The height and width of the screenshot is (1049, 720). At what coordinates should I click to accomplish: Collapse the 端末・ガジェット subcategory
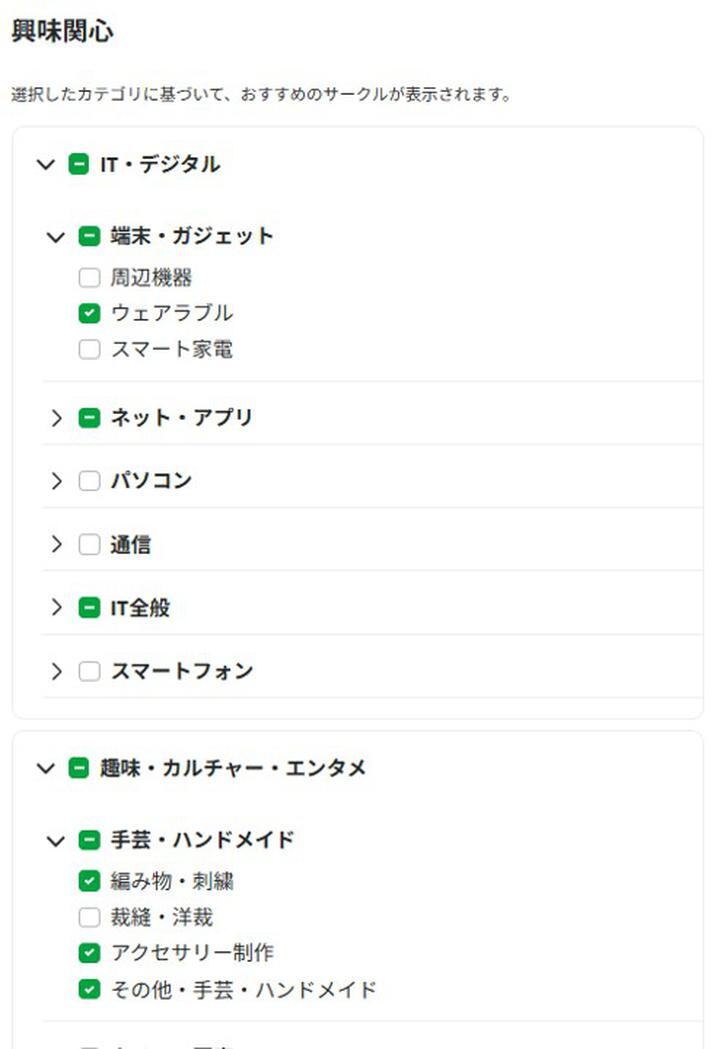click(56, 237)
